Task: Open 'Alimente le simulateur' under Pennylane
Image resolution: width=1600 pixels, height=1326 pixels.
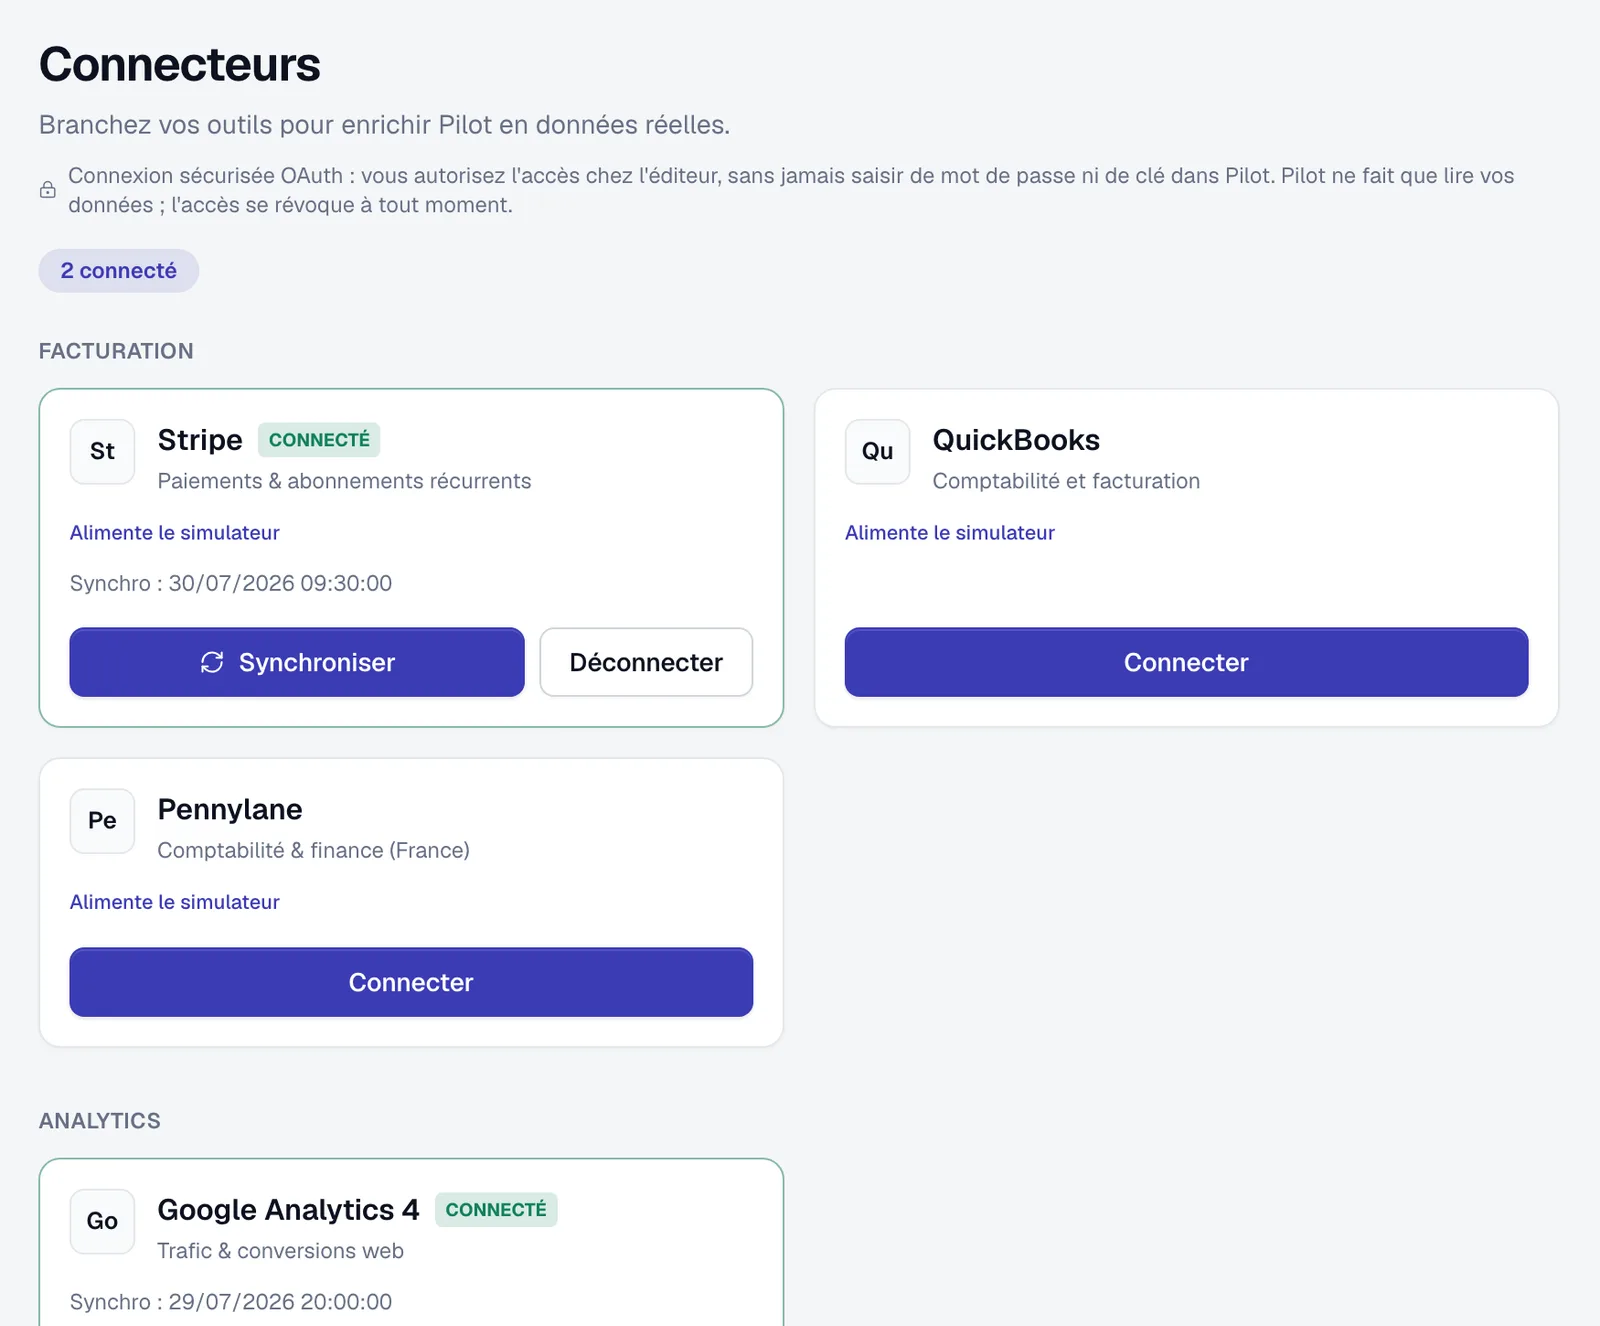Action: click(x=175, y=902)
